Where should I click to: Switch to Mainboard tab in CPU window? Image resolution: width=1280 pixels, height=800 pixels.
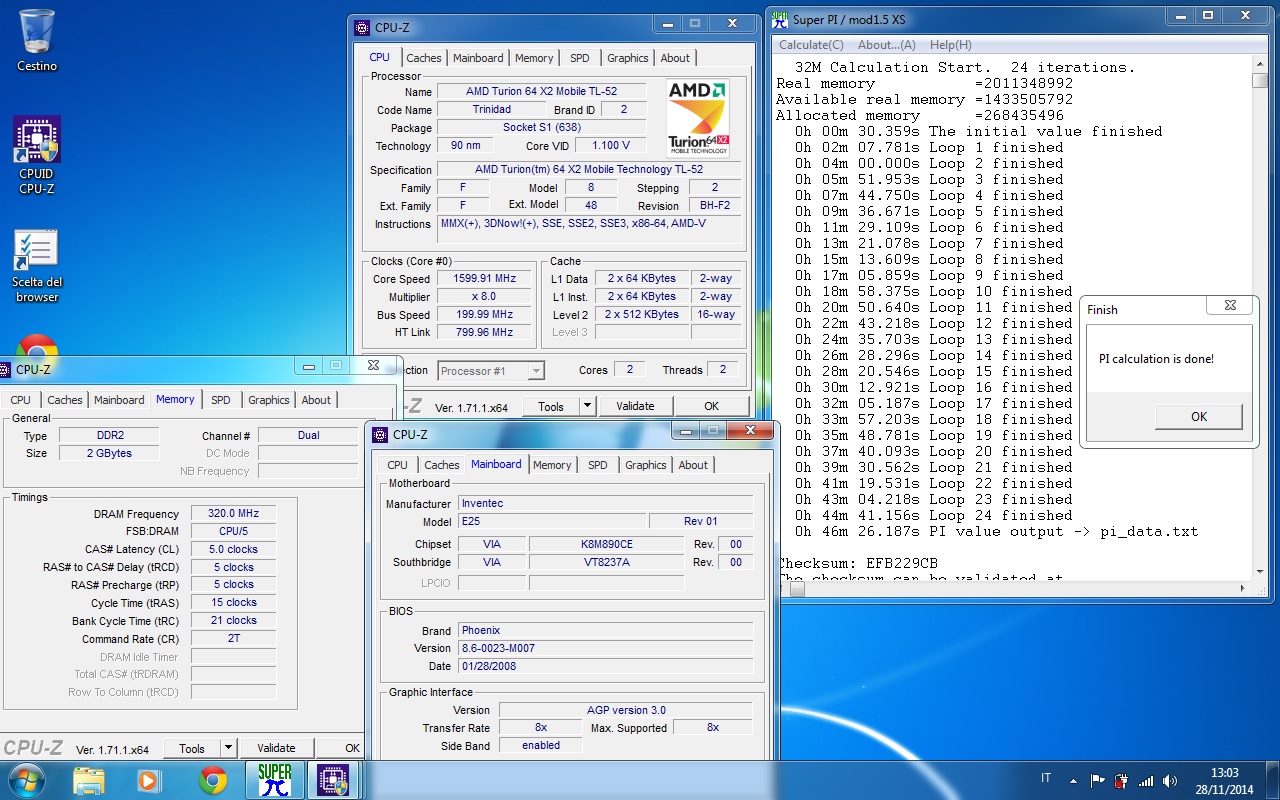[x=478, y=58]
